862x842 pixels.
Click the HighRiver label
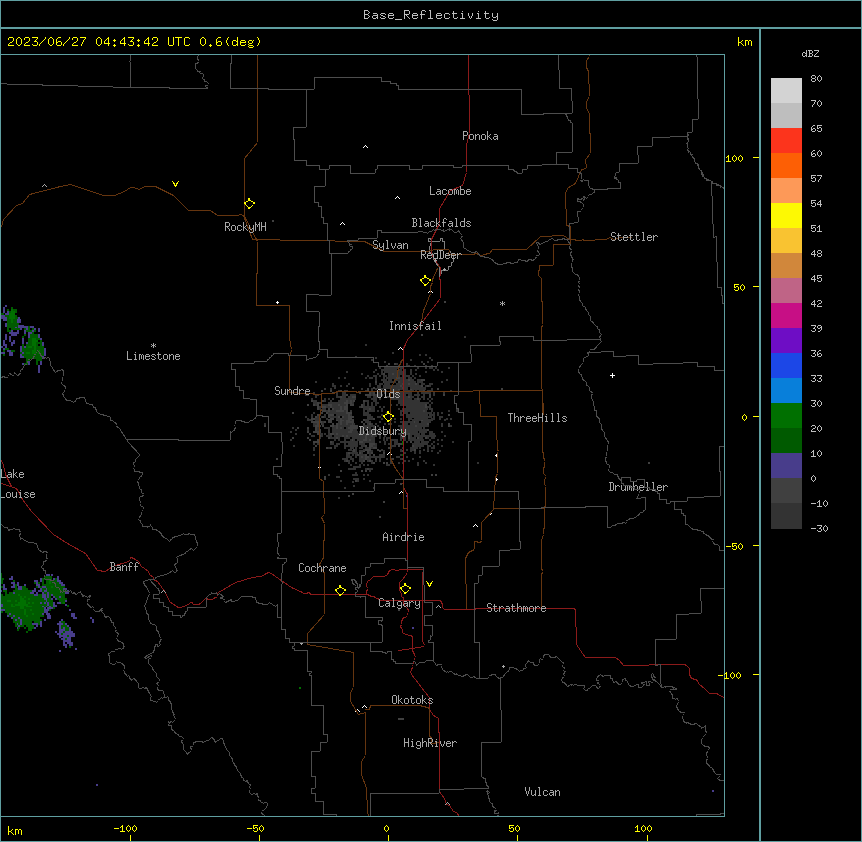(x=430, y=743)
